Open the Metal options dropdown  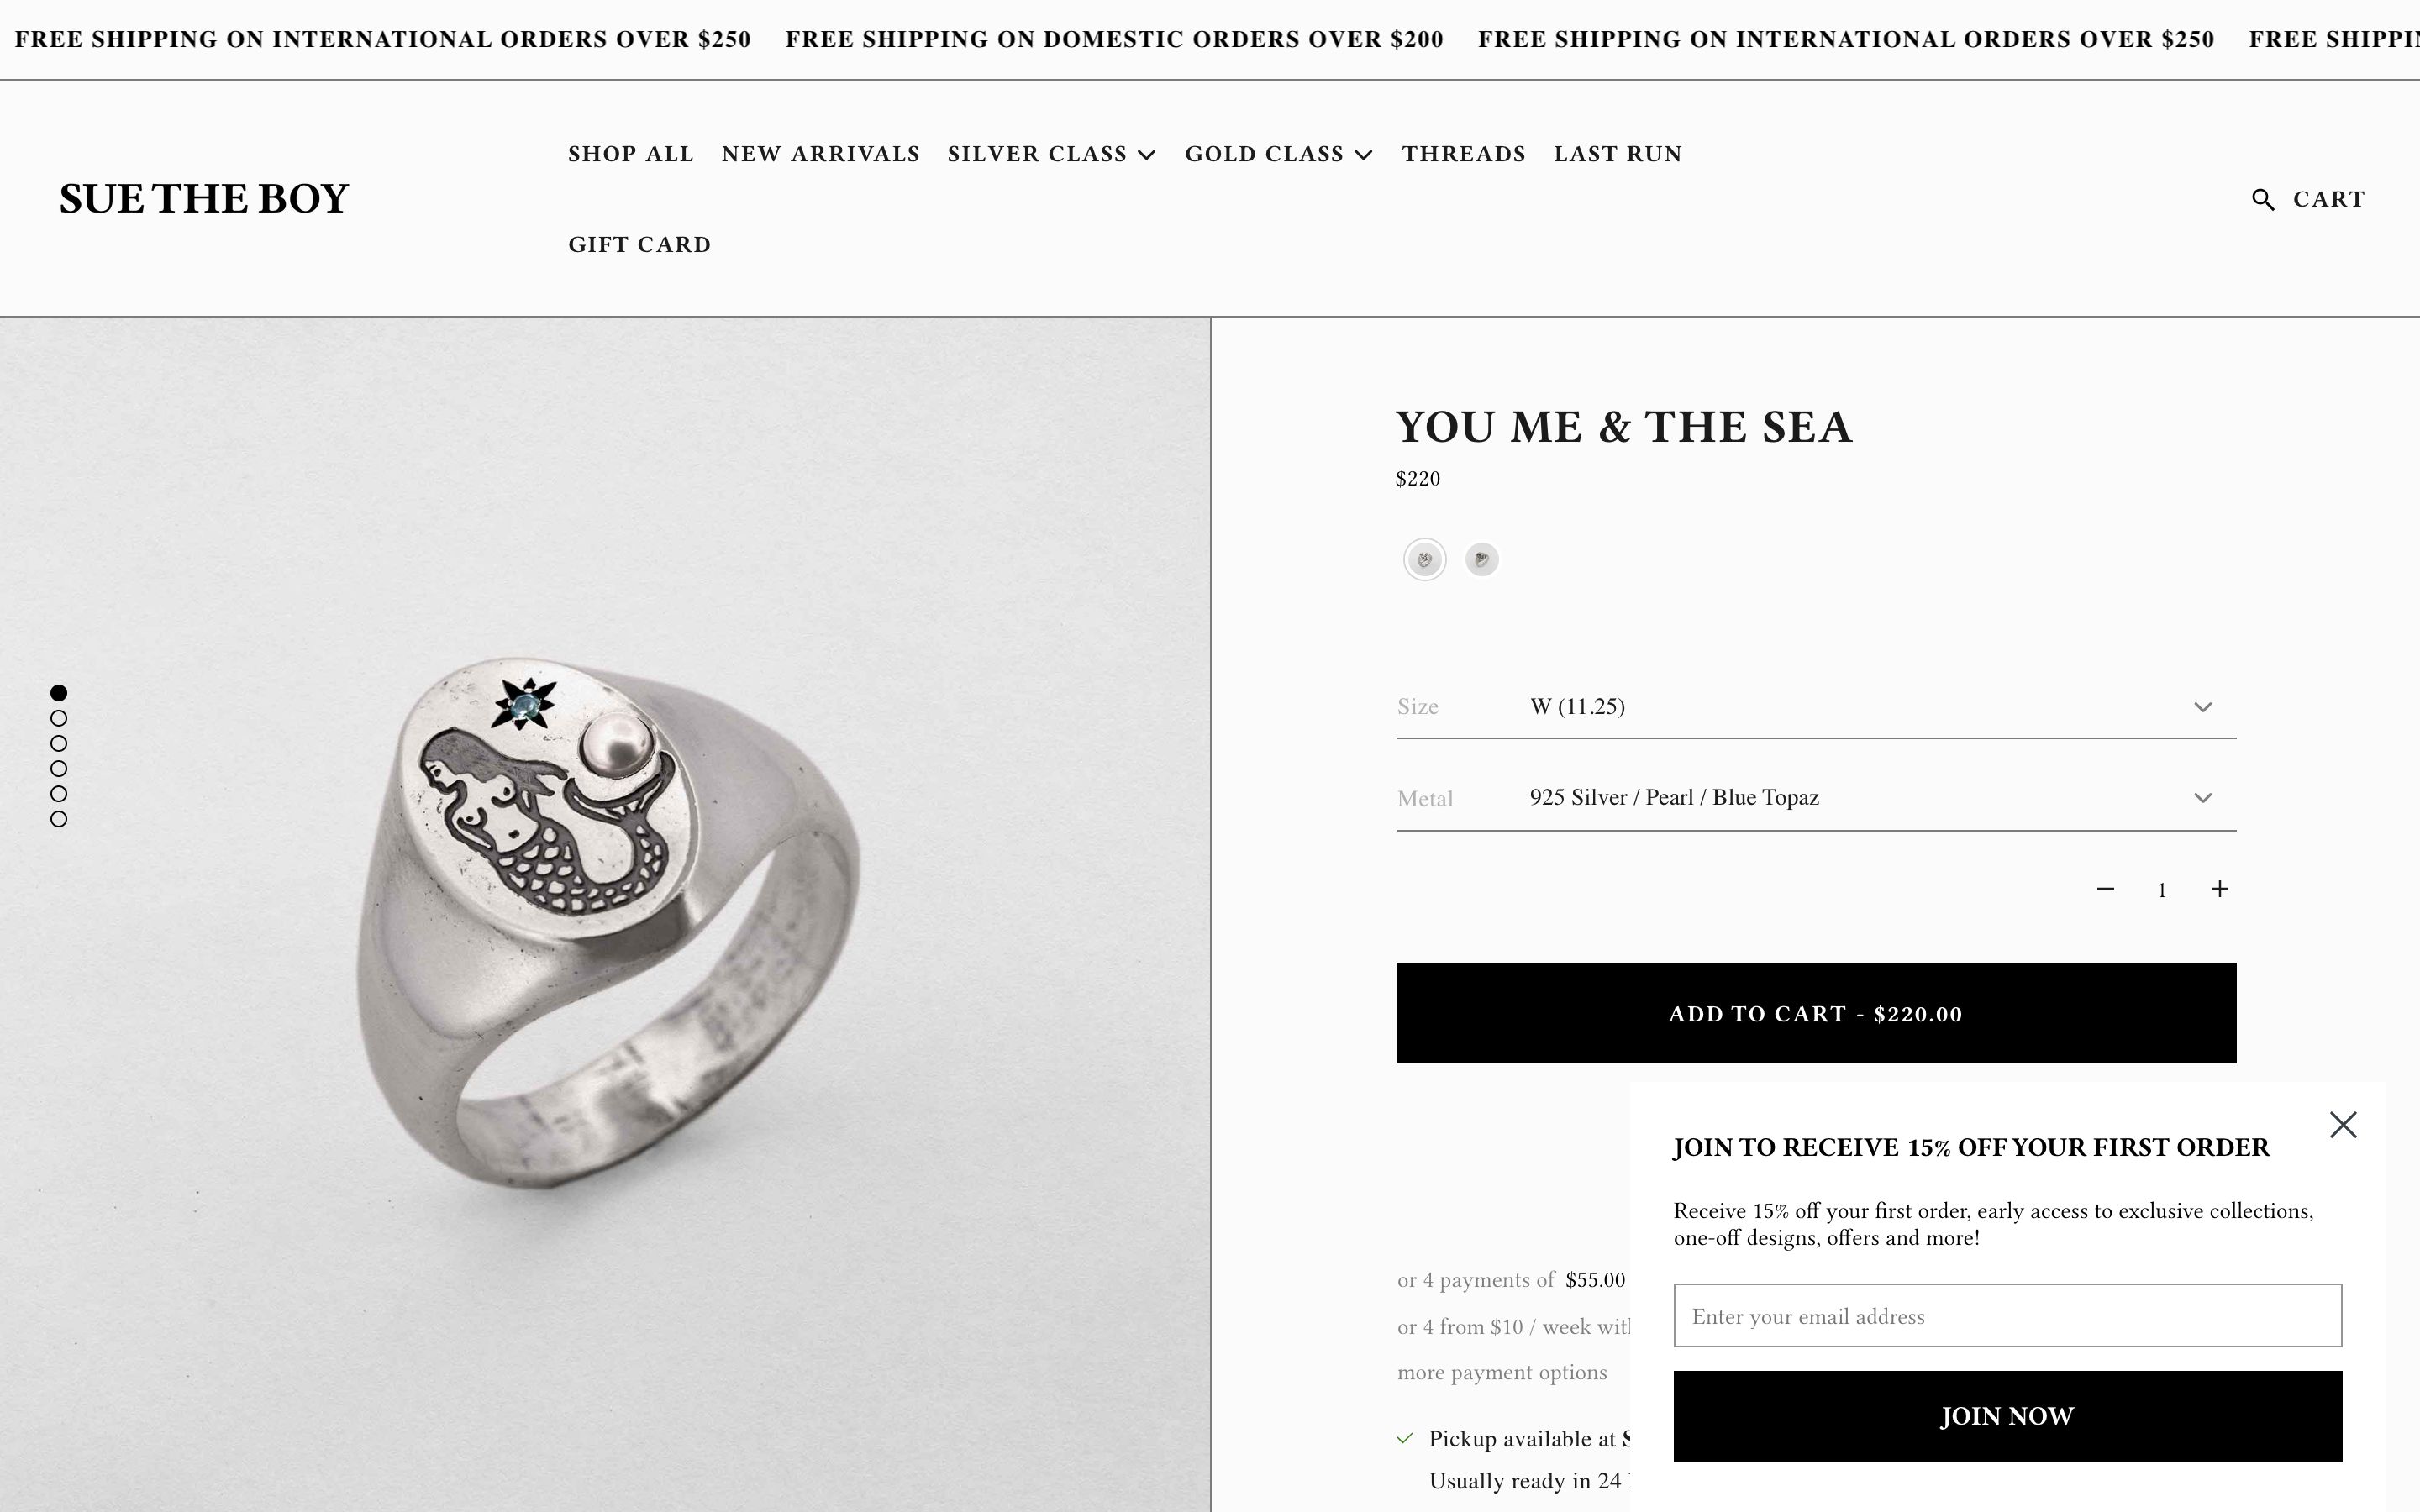(x=1816, y=798)
